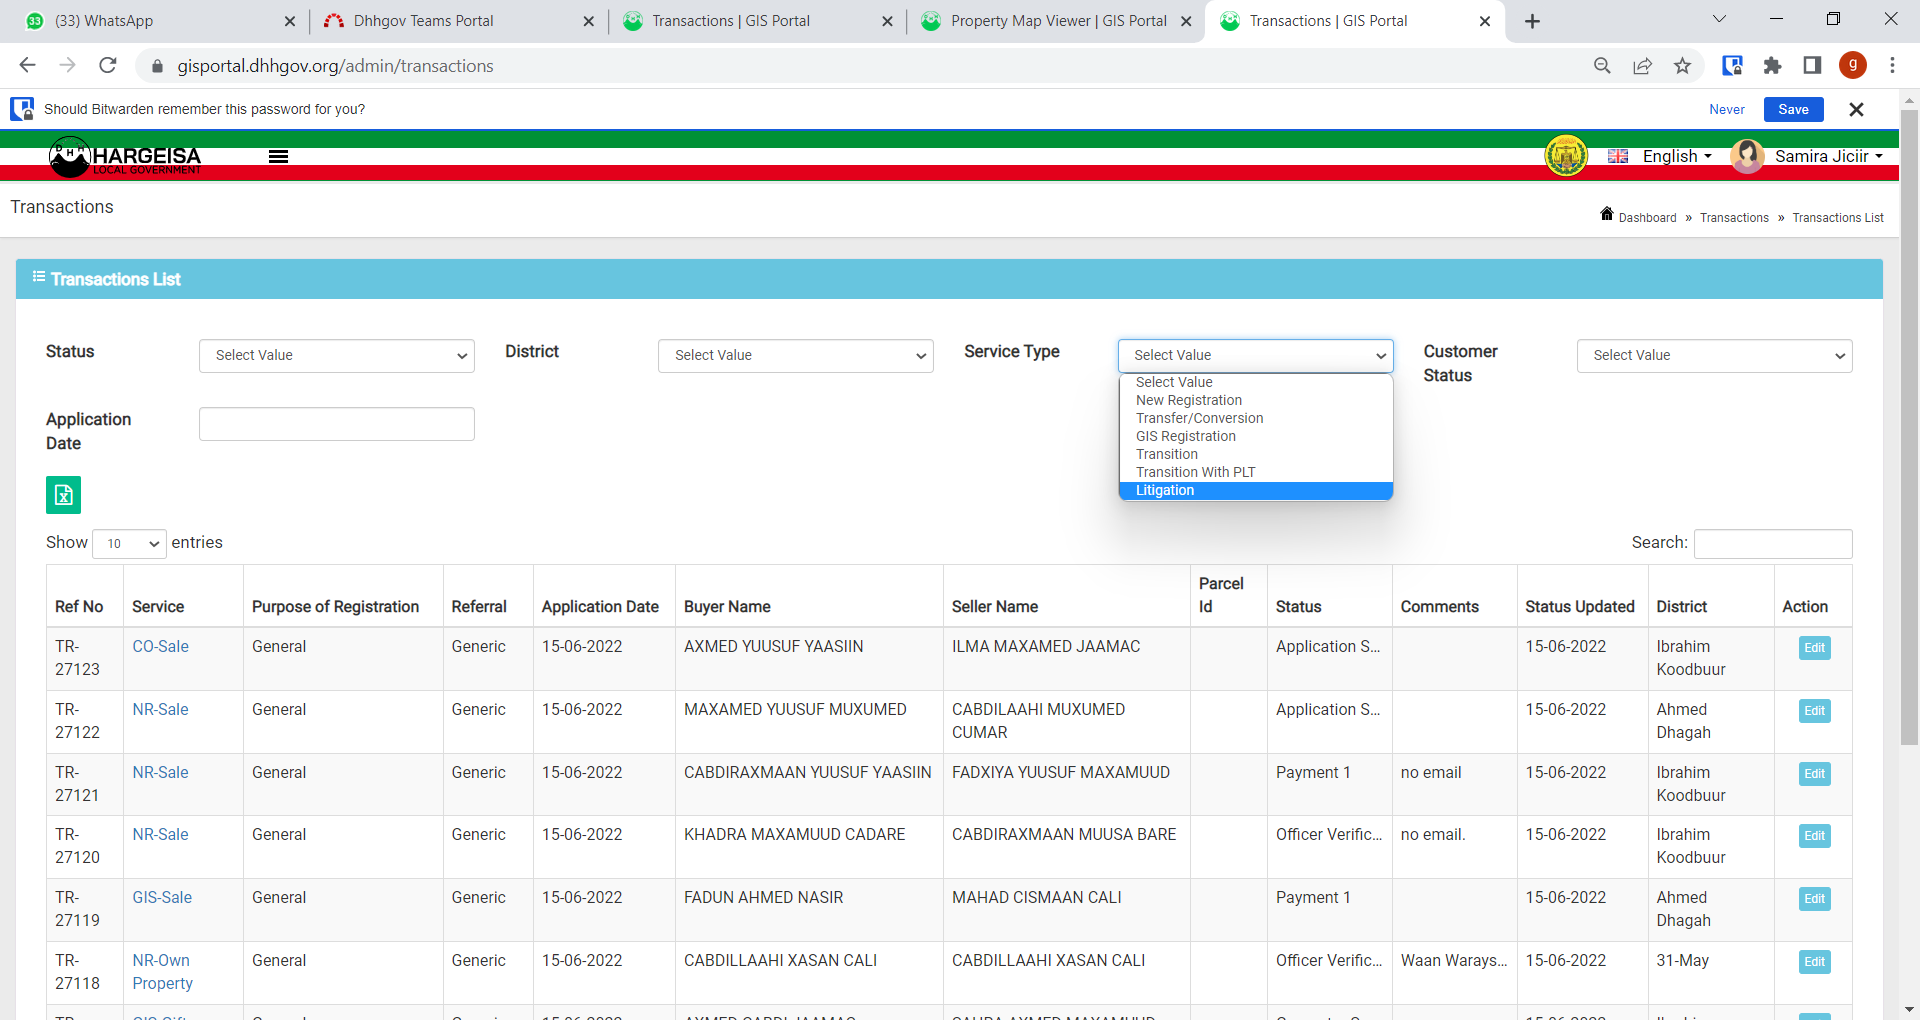Export transactions to Excel via green icon
The image size is (1920, 1020).
coord(63,494)
